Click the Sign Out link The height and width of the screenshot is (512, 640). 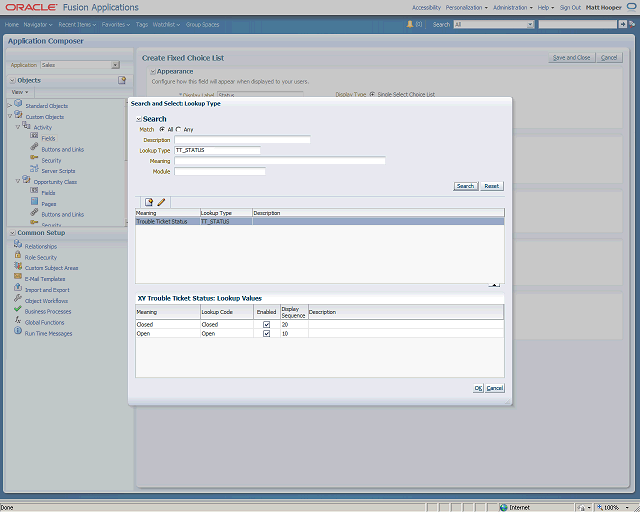click(570, 7)
